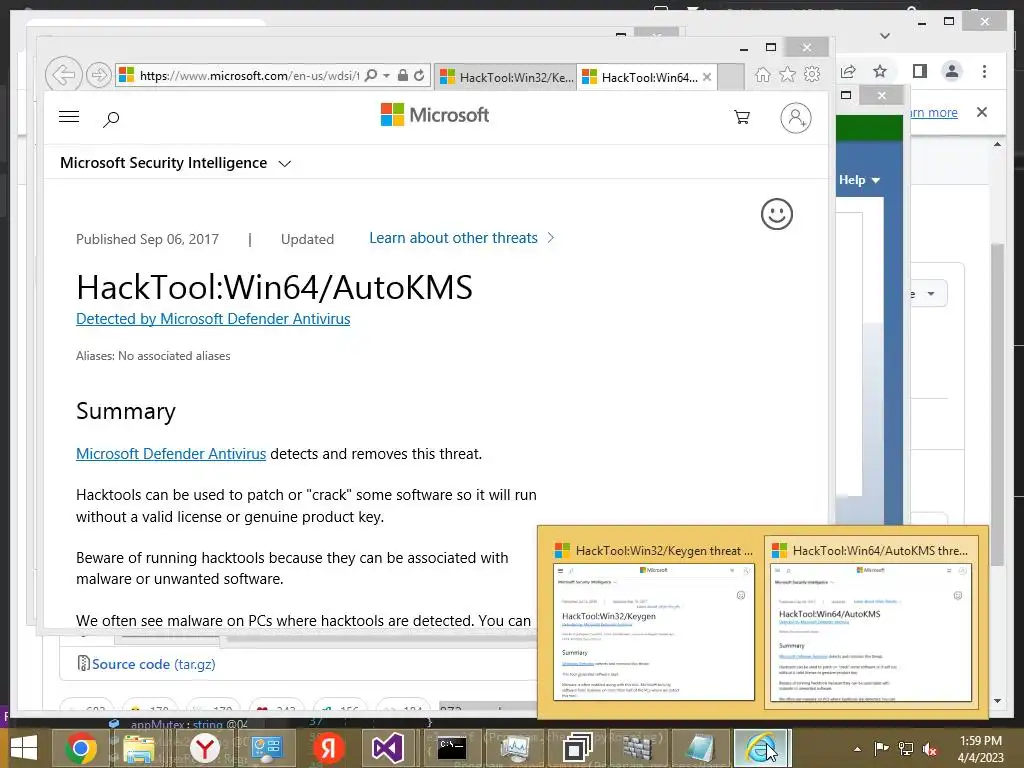Open the Notepad taskbar icon
1024x768 pixels.
pos(699,748)
